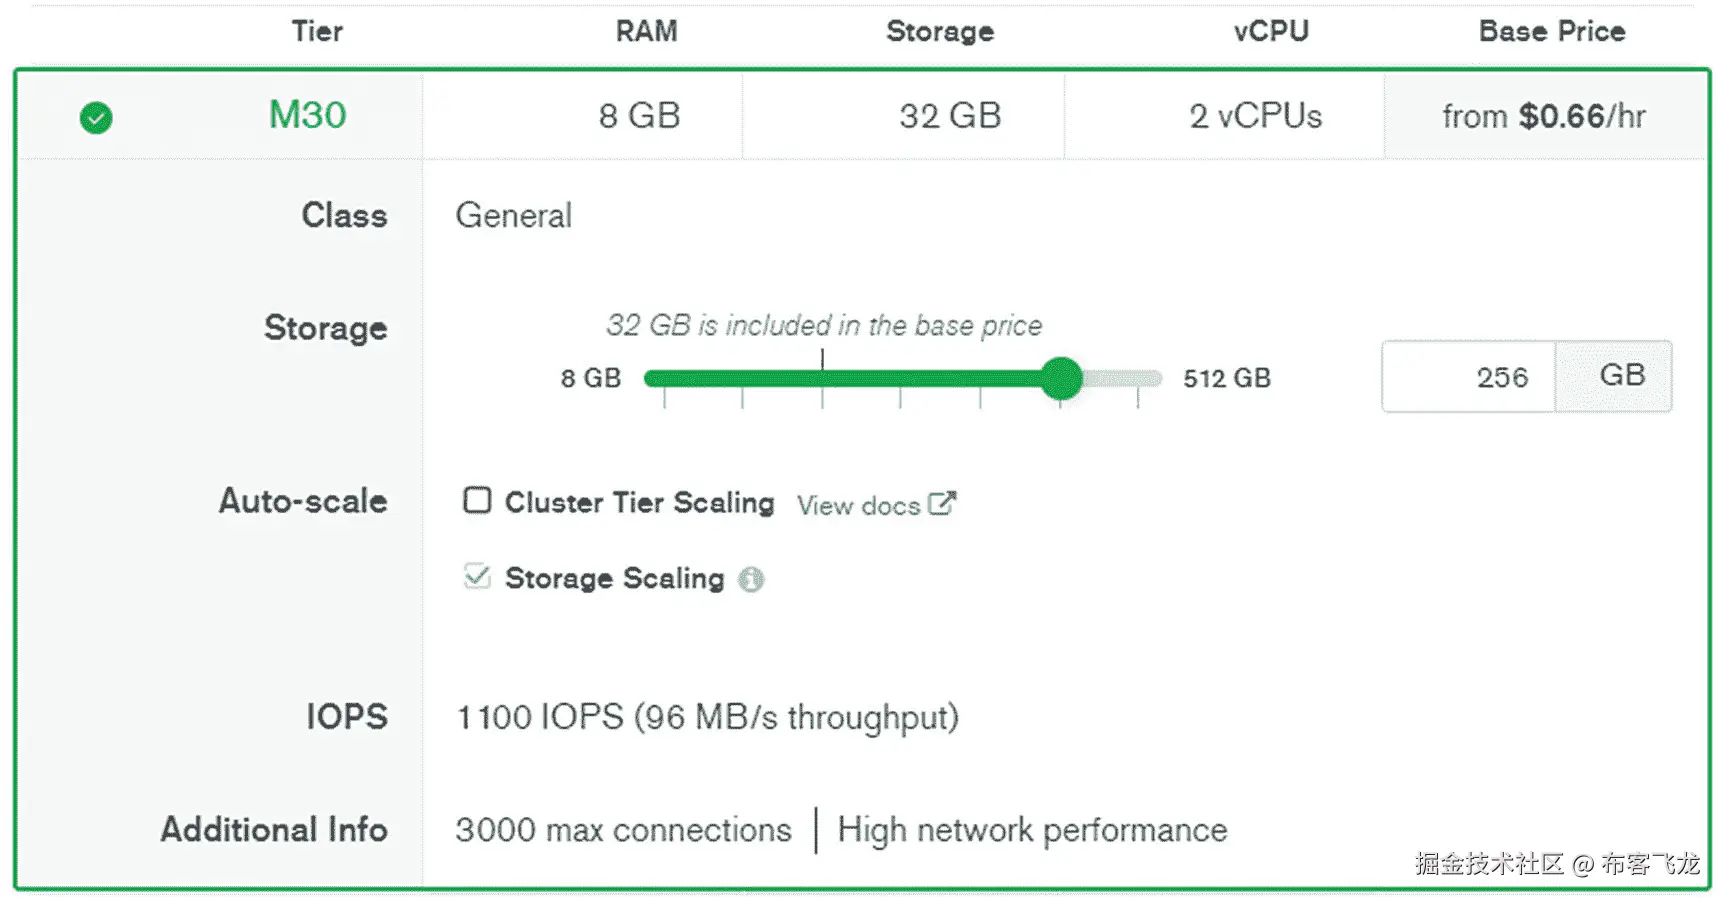
Task: Click the Base Price column header
Action: (1551, 31)
